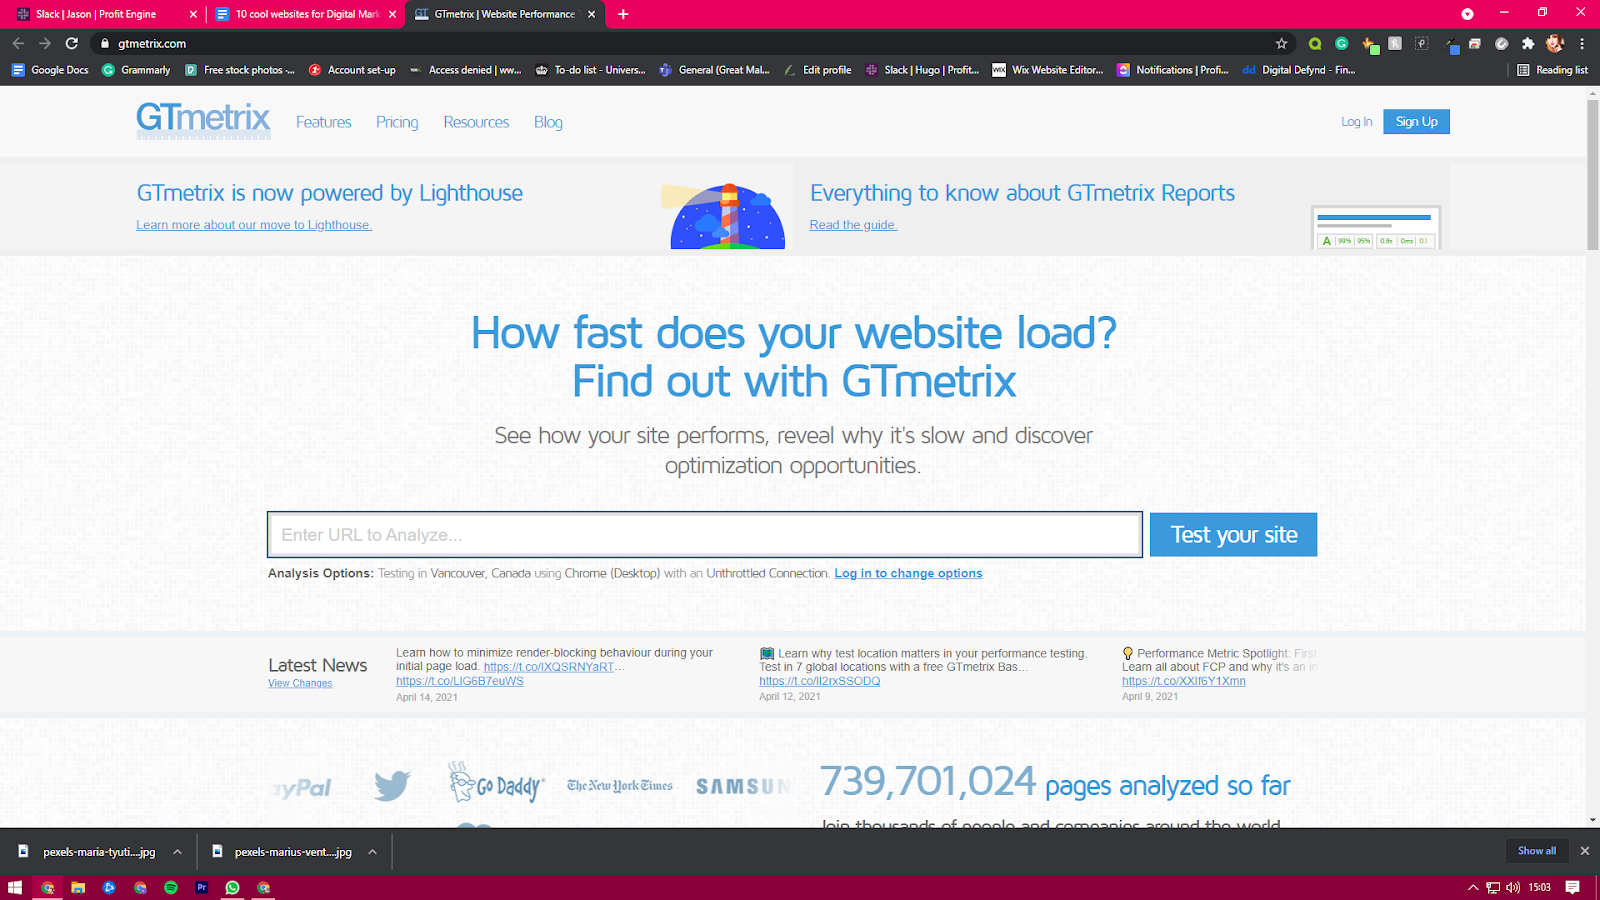Image resolution: width=1600 pixels, height=900 pixels.
Task: Close the downloads bar
Action: (1584, 851)
